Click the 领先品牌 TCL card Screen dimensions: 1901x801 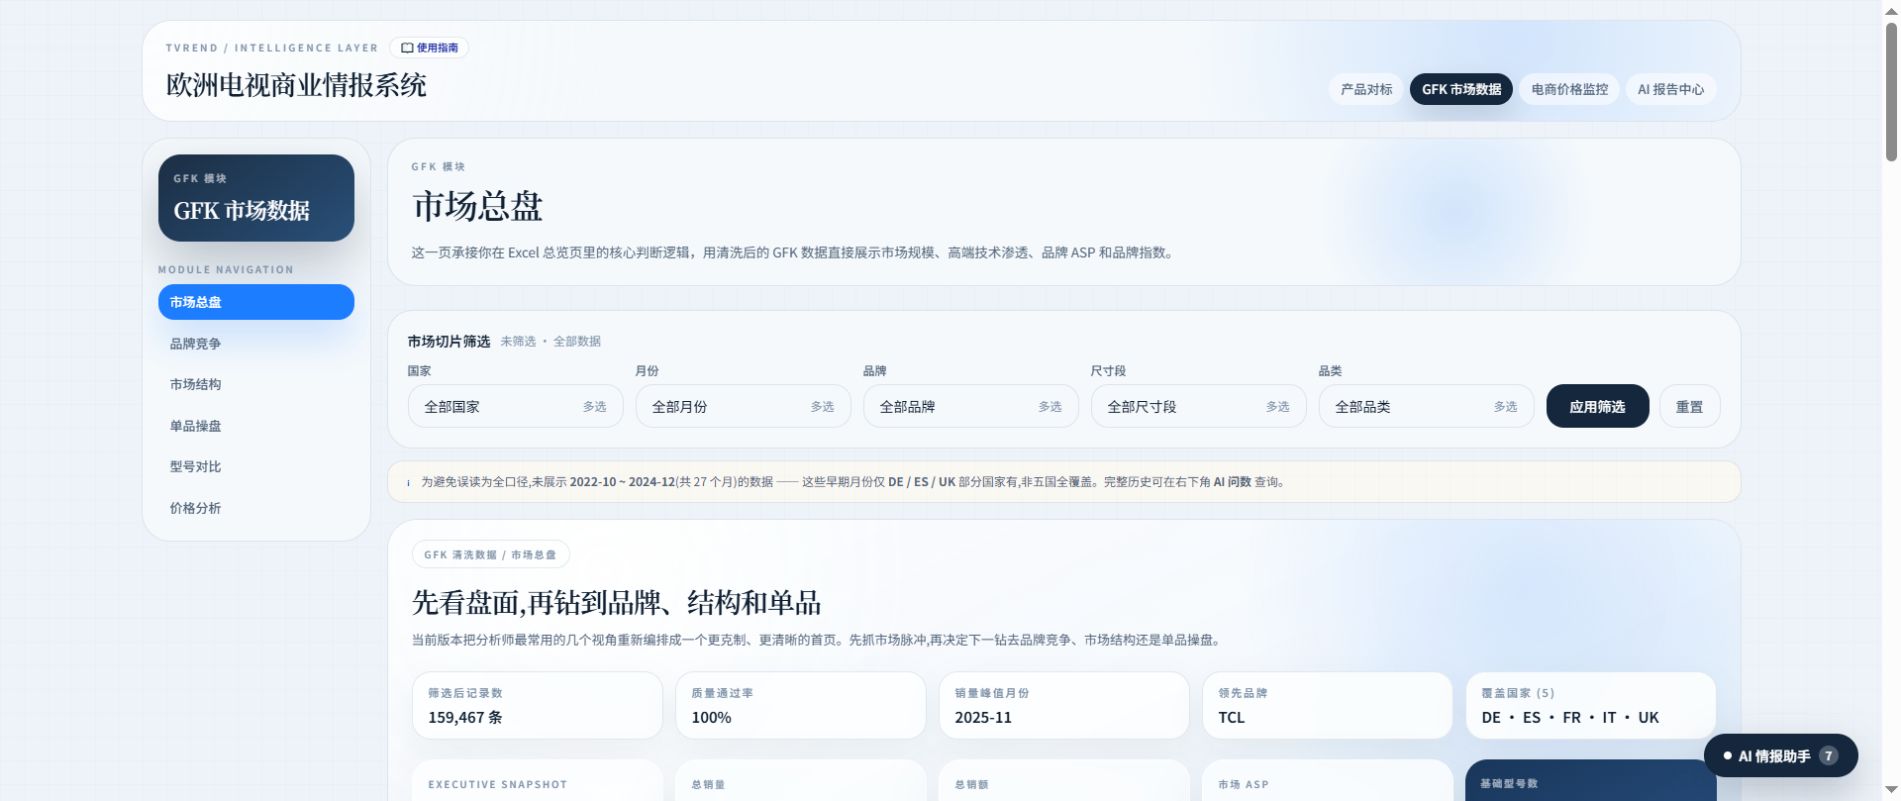click(1327, 706)
